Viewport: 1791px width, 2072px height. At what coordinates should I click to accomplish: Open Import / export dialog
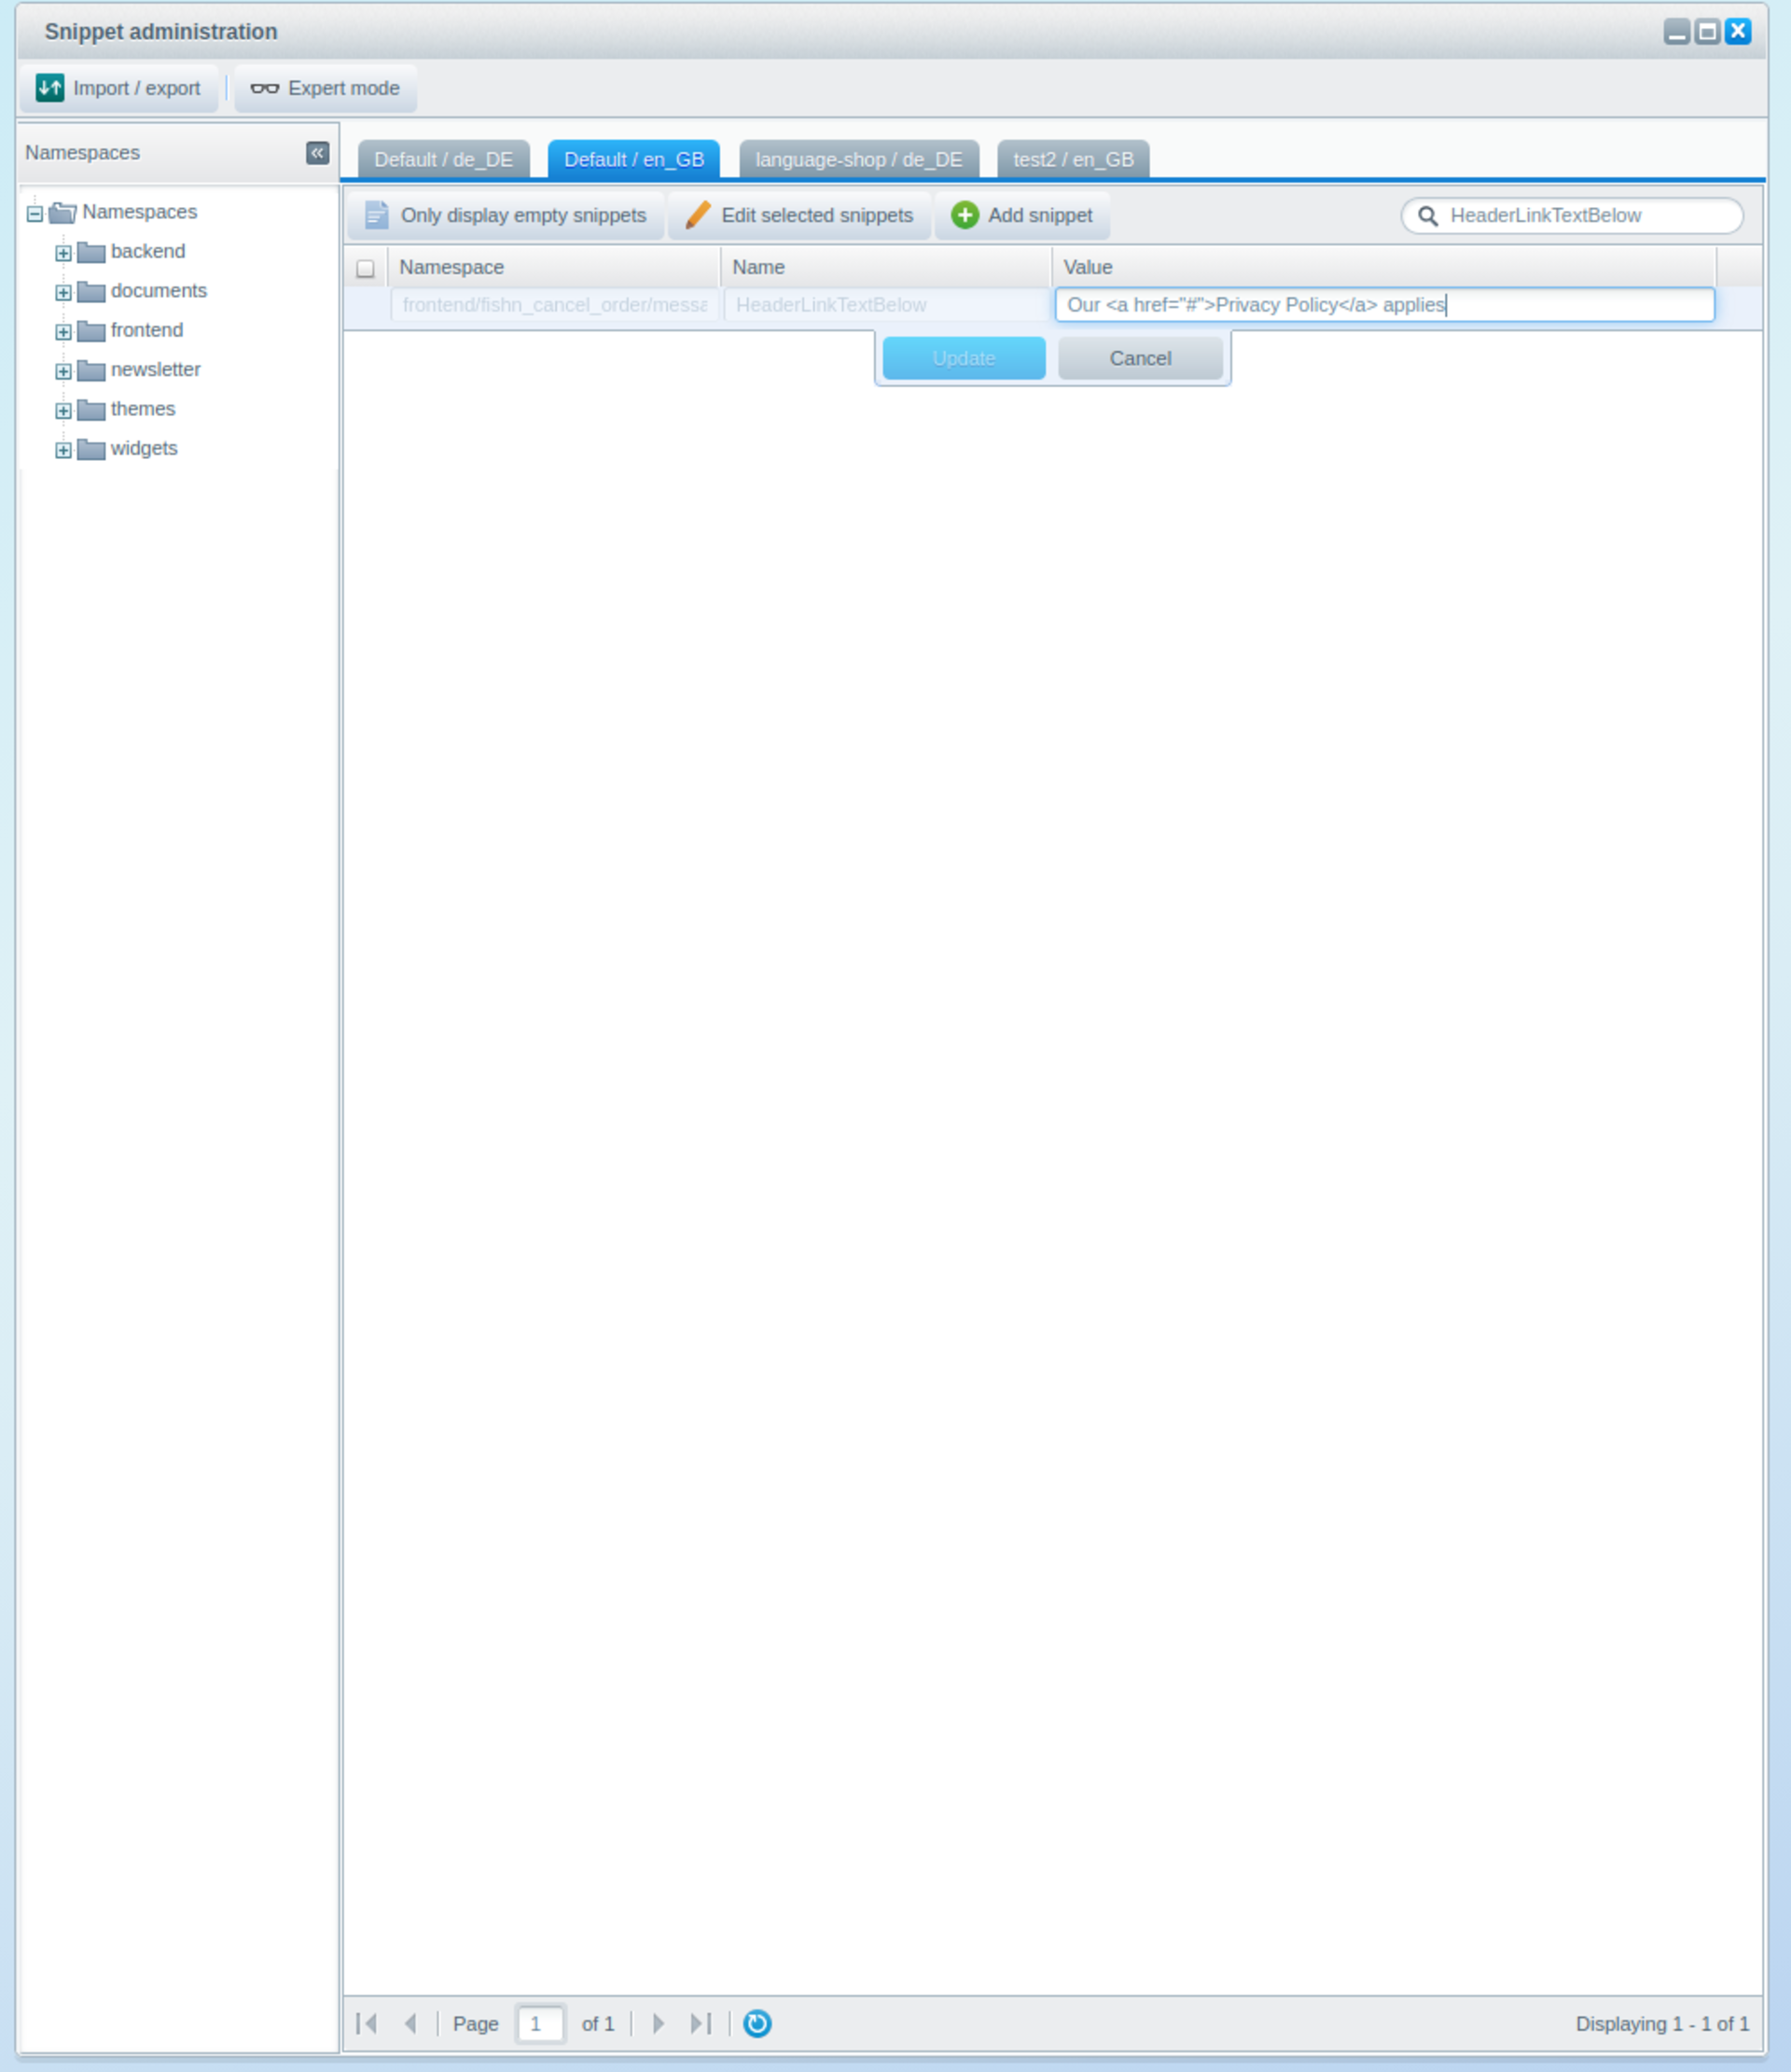[x=118, y=88]
